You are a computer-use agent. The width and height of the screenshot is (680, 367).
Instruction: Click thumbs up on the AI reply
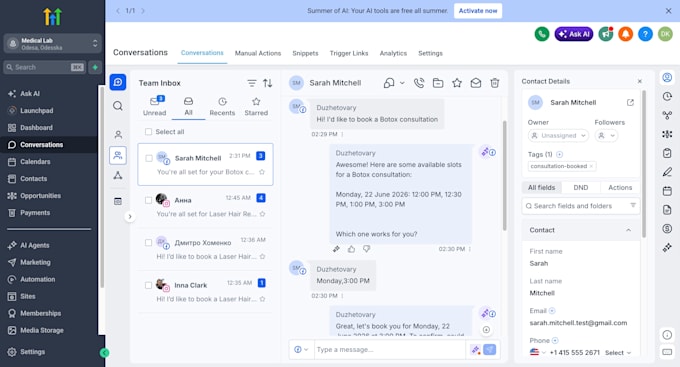click(x=351, y=249)
